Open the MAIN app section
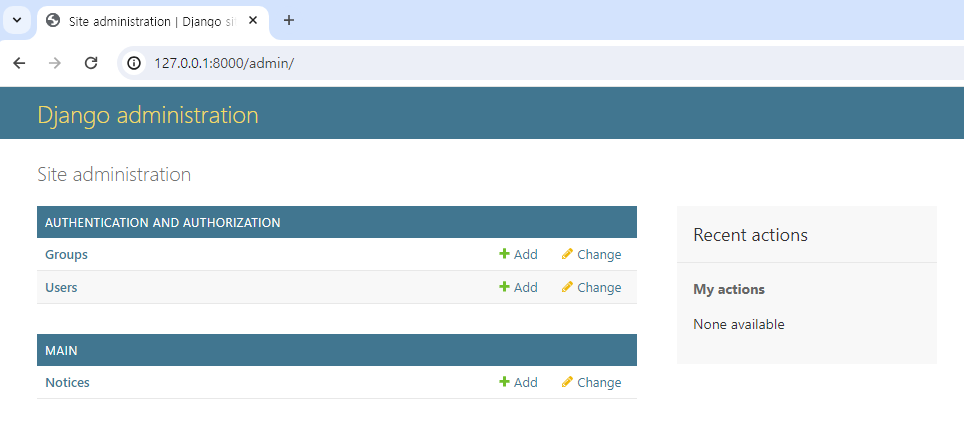This screenshot has width=964, height=429. point(61,350)
